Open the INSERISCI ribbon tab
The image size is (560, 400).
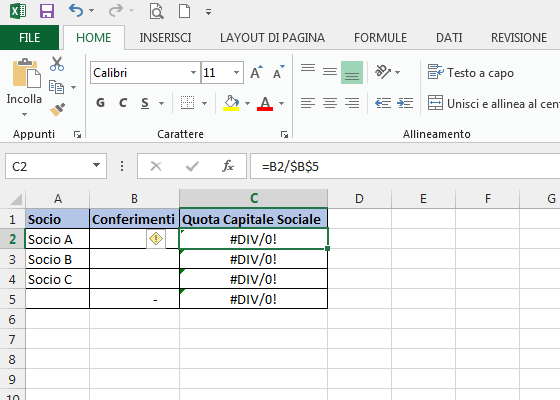point(165,38)
